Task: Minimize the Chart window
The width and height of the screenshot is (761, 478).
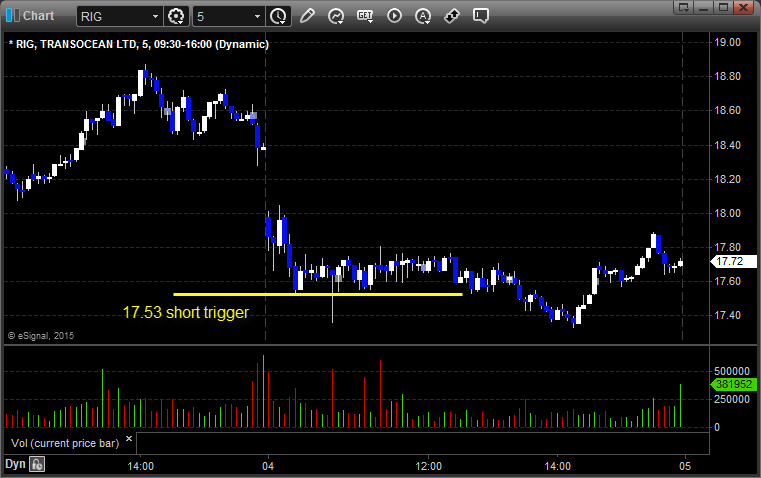Action: (x=704, y=7)
